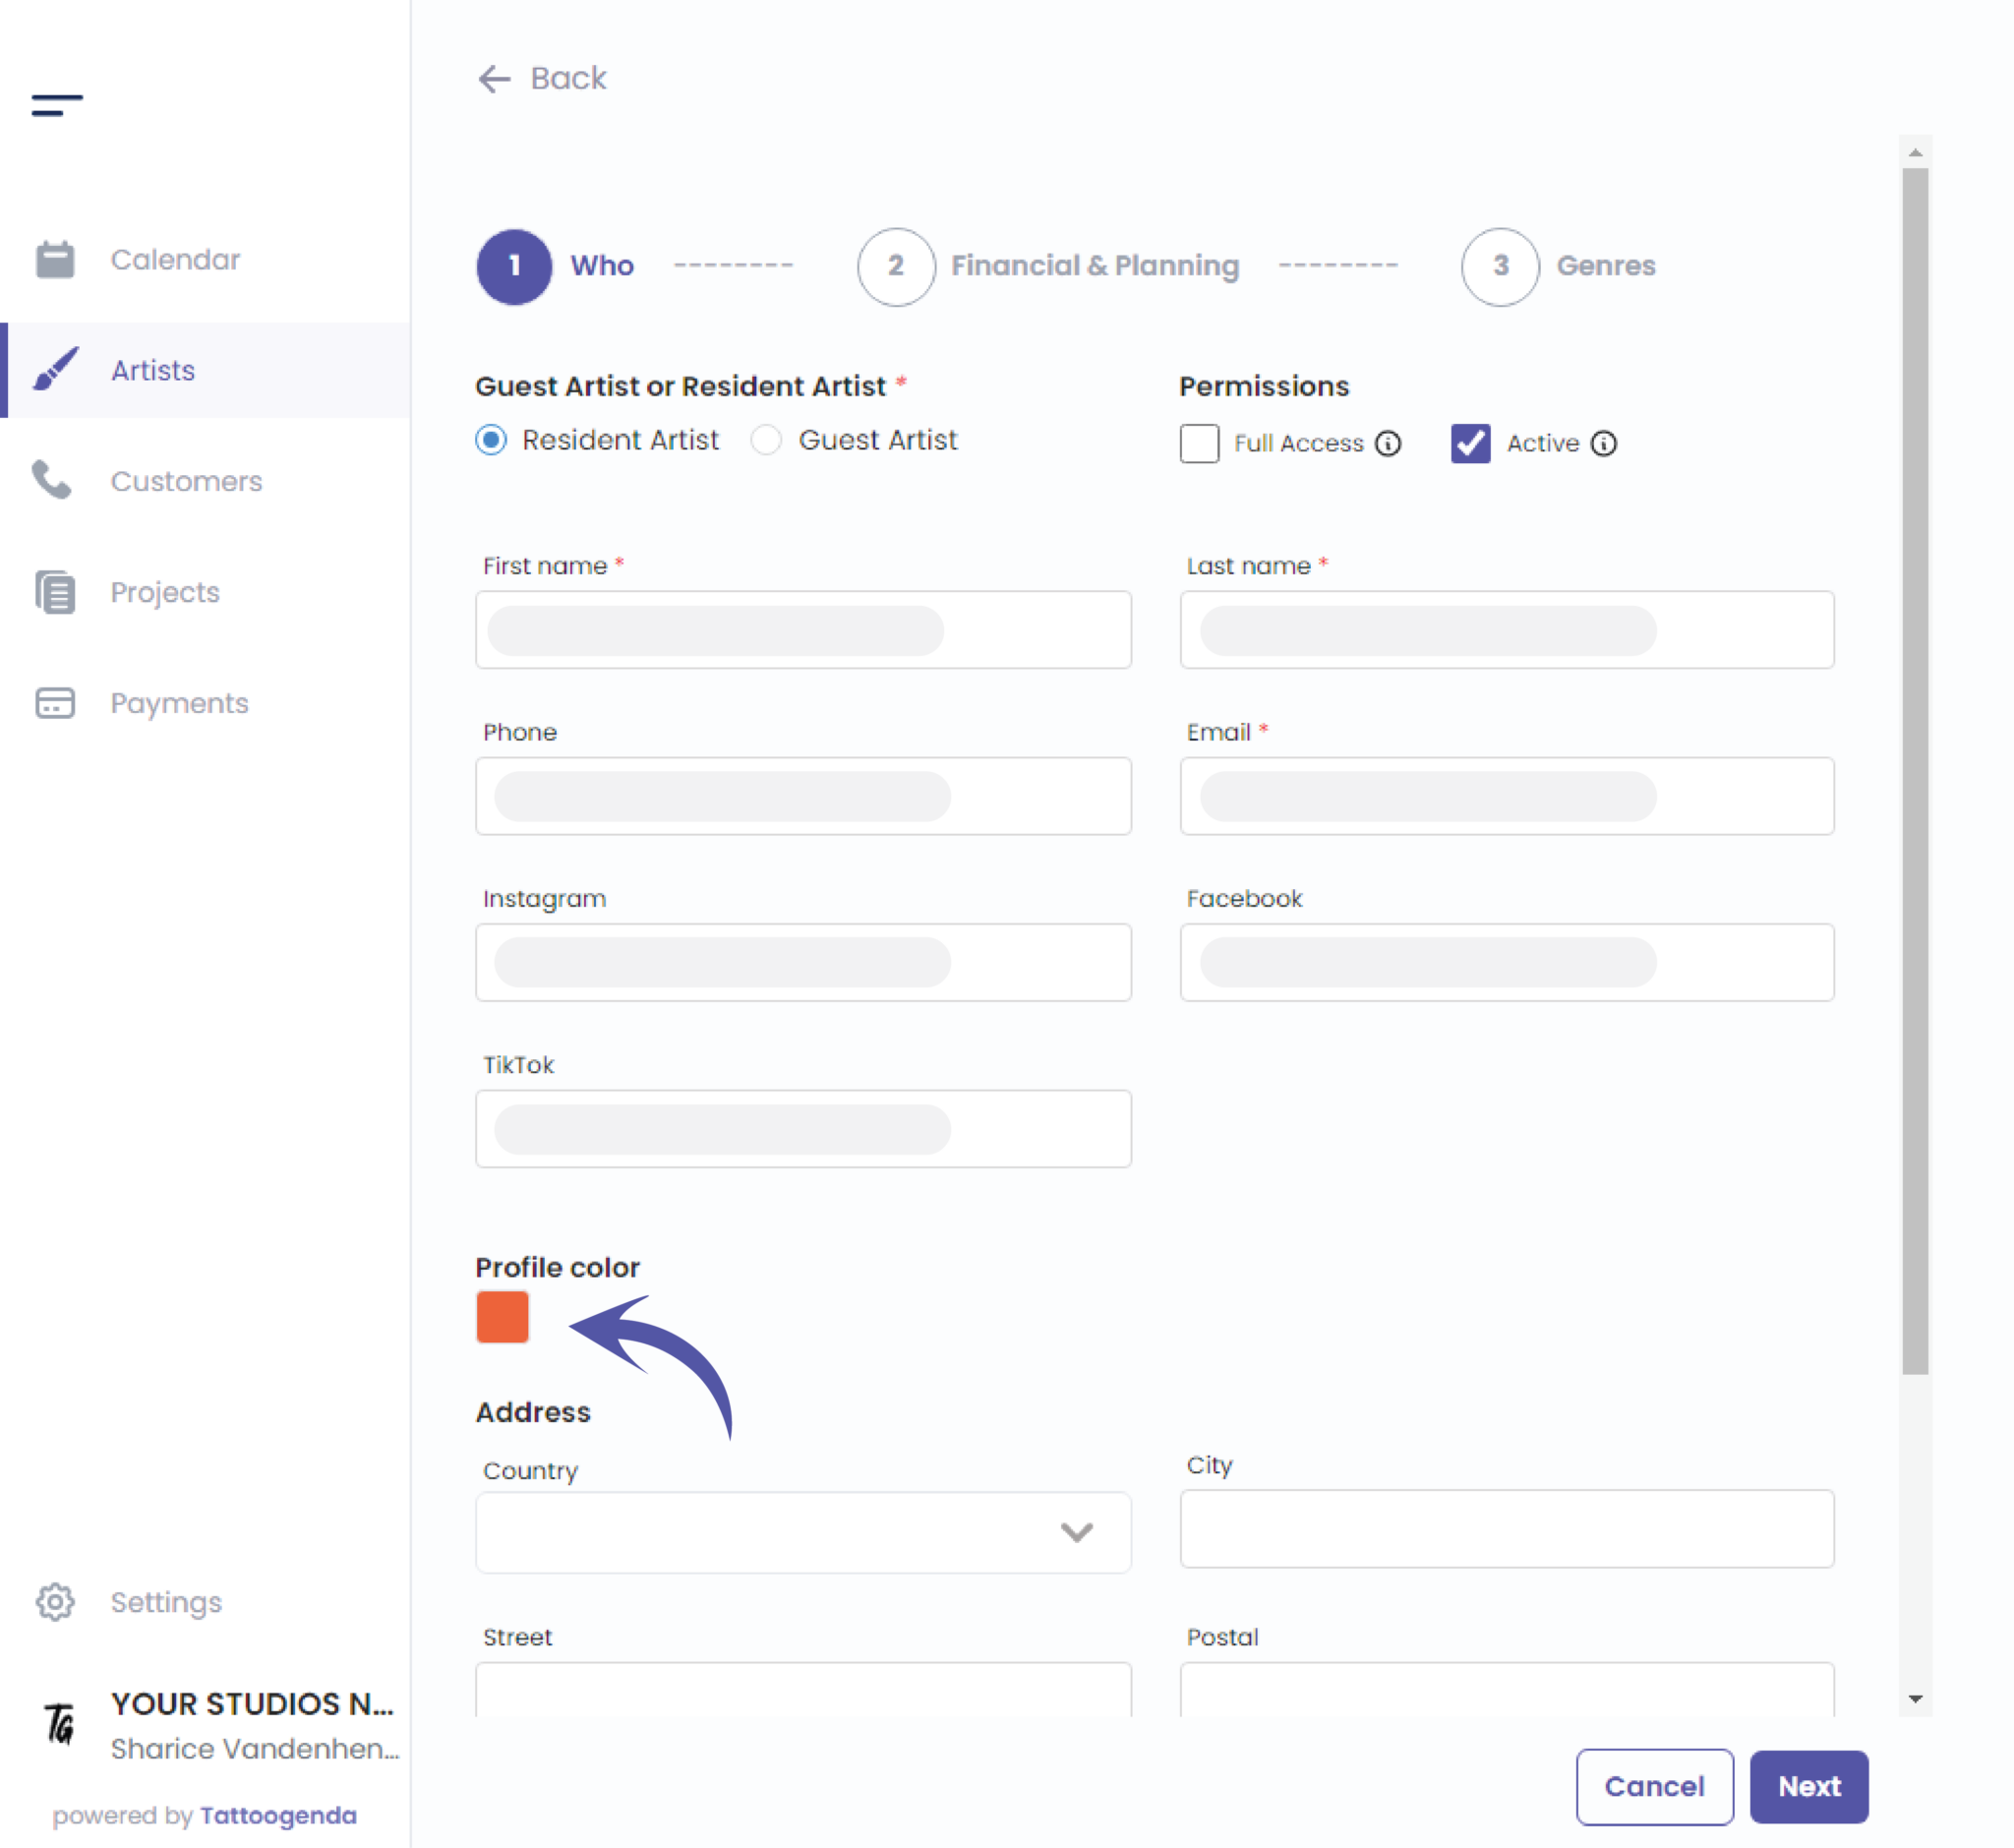2014x1848 pixels.
Task: Click the Back link
Action: coord(542,78)
